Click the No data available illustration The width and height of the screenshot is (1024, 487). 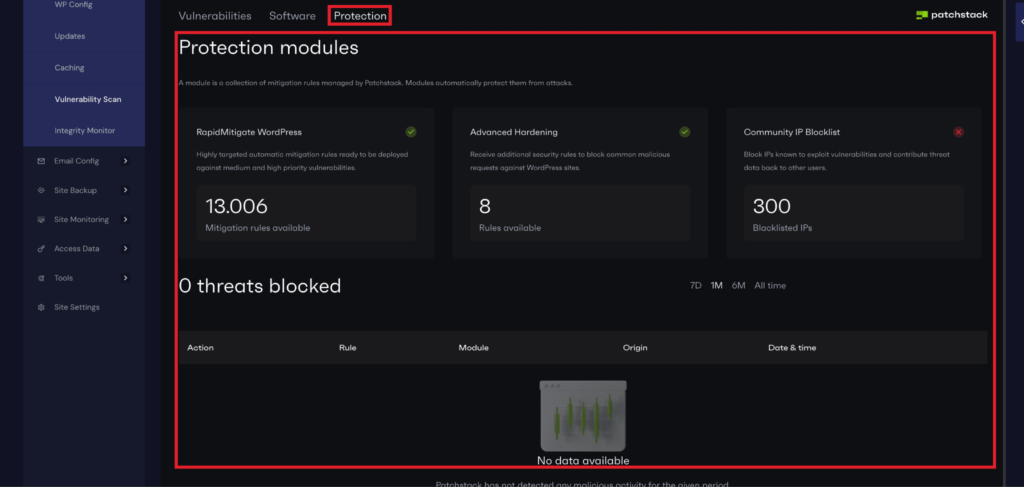tap(583, 417)
